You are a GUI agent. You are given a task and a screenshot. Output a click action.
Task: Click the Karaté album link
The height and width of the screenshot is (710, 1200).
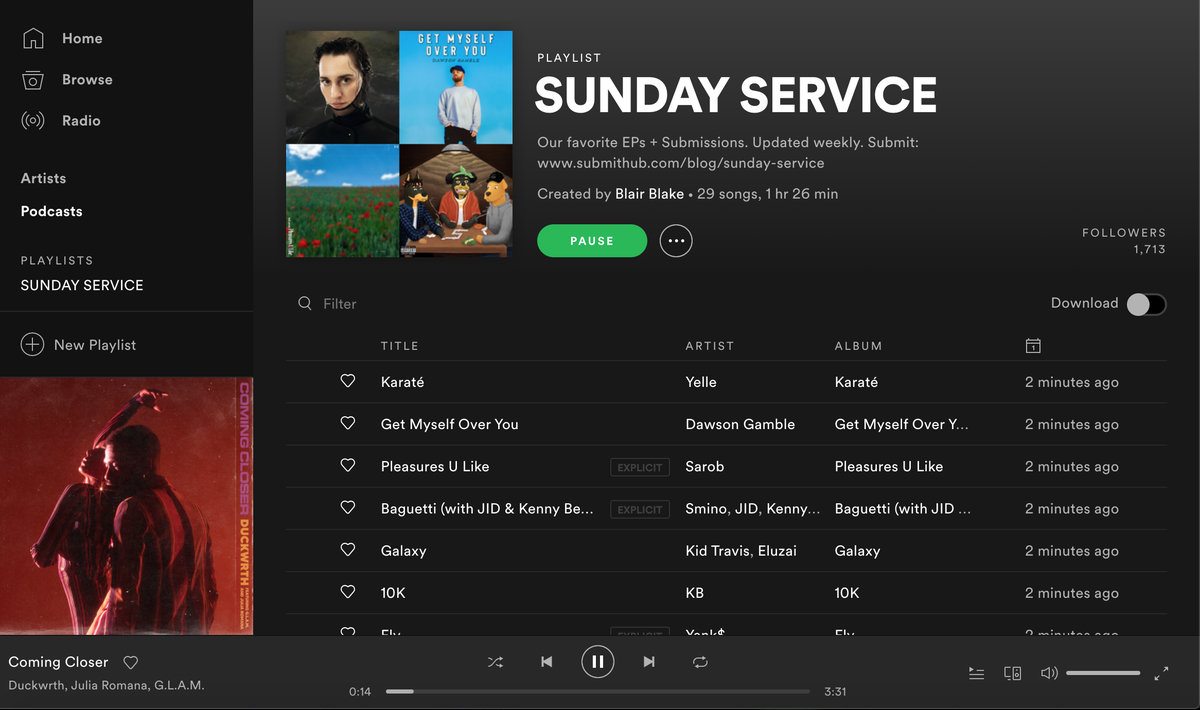[857, 382]
